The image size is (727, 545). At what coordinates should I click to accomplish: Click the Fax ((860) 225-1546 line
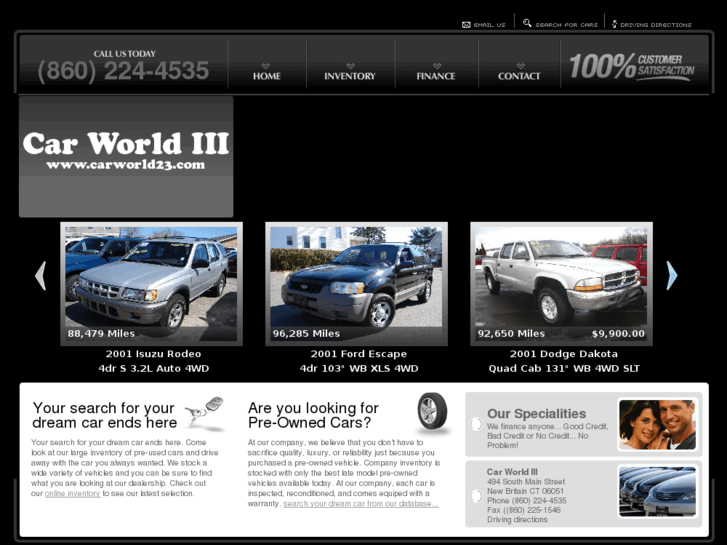[x=523, y=510]
